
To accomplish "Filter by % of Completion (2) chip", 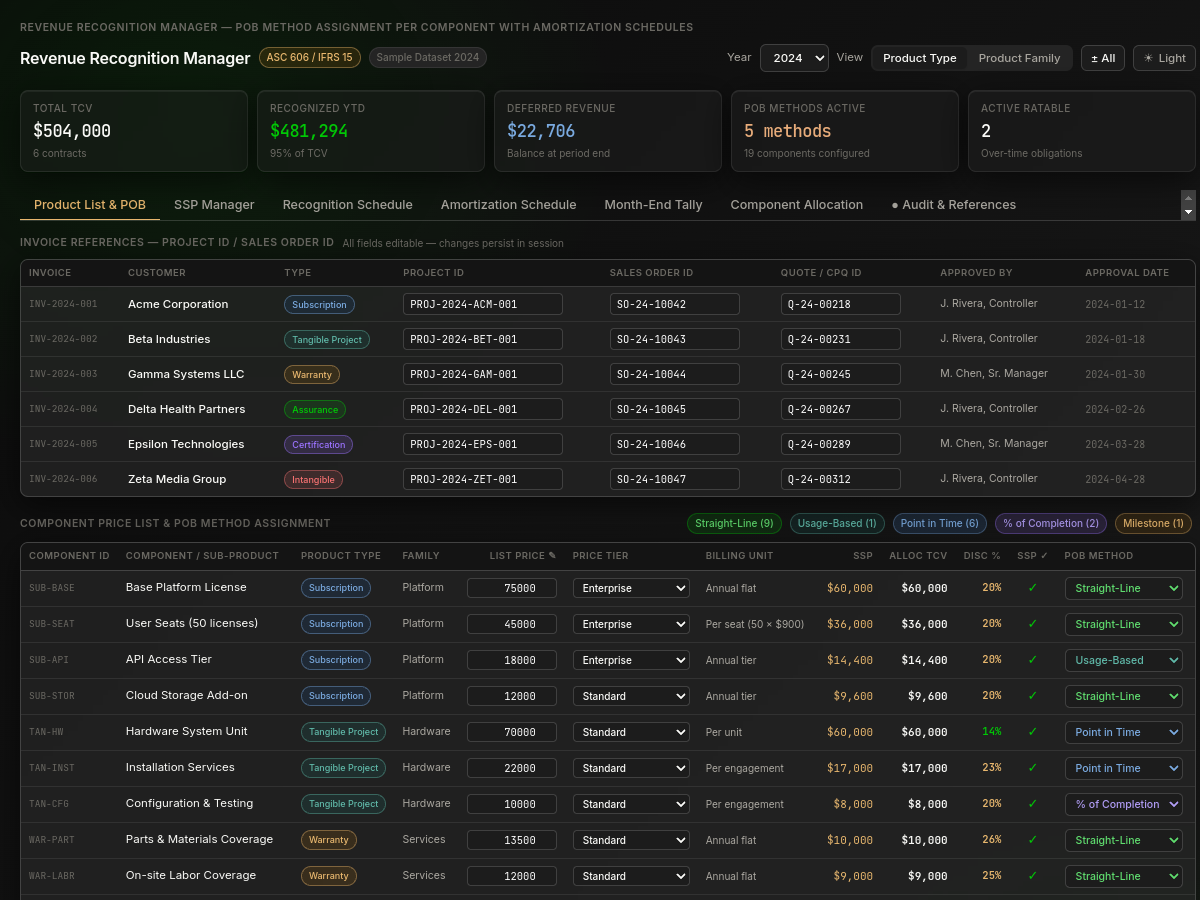I will click(x=1050, y=523).
